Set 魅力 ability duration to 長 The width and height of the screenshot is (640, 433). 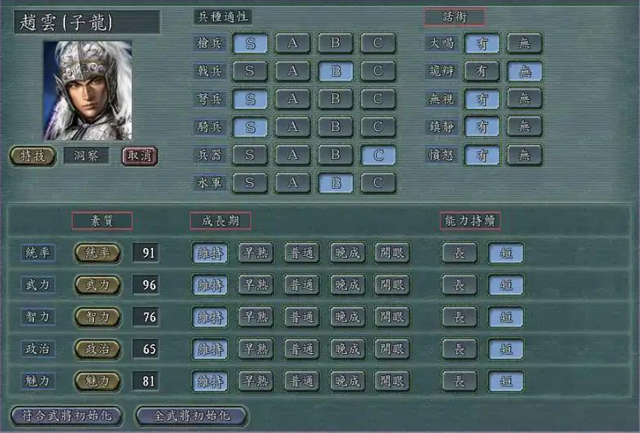coord(460,381)
